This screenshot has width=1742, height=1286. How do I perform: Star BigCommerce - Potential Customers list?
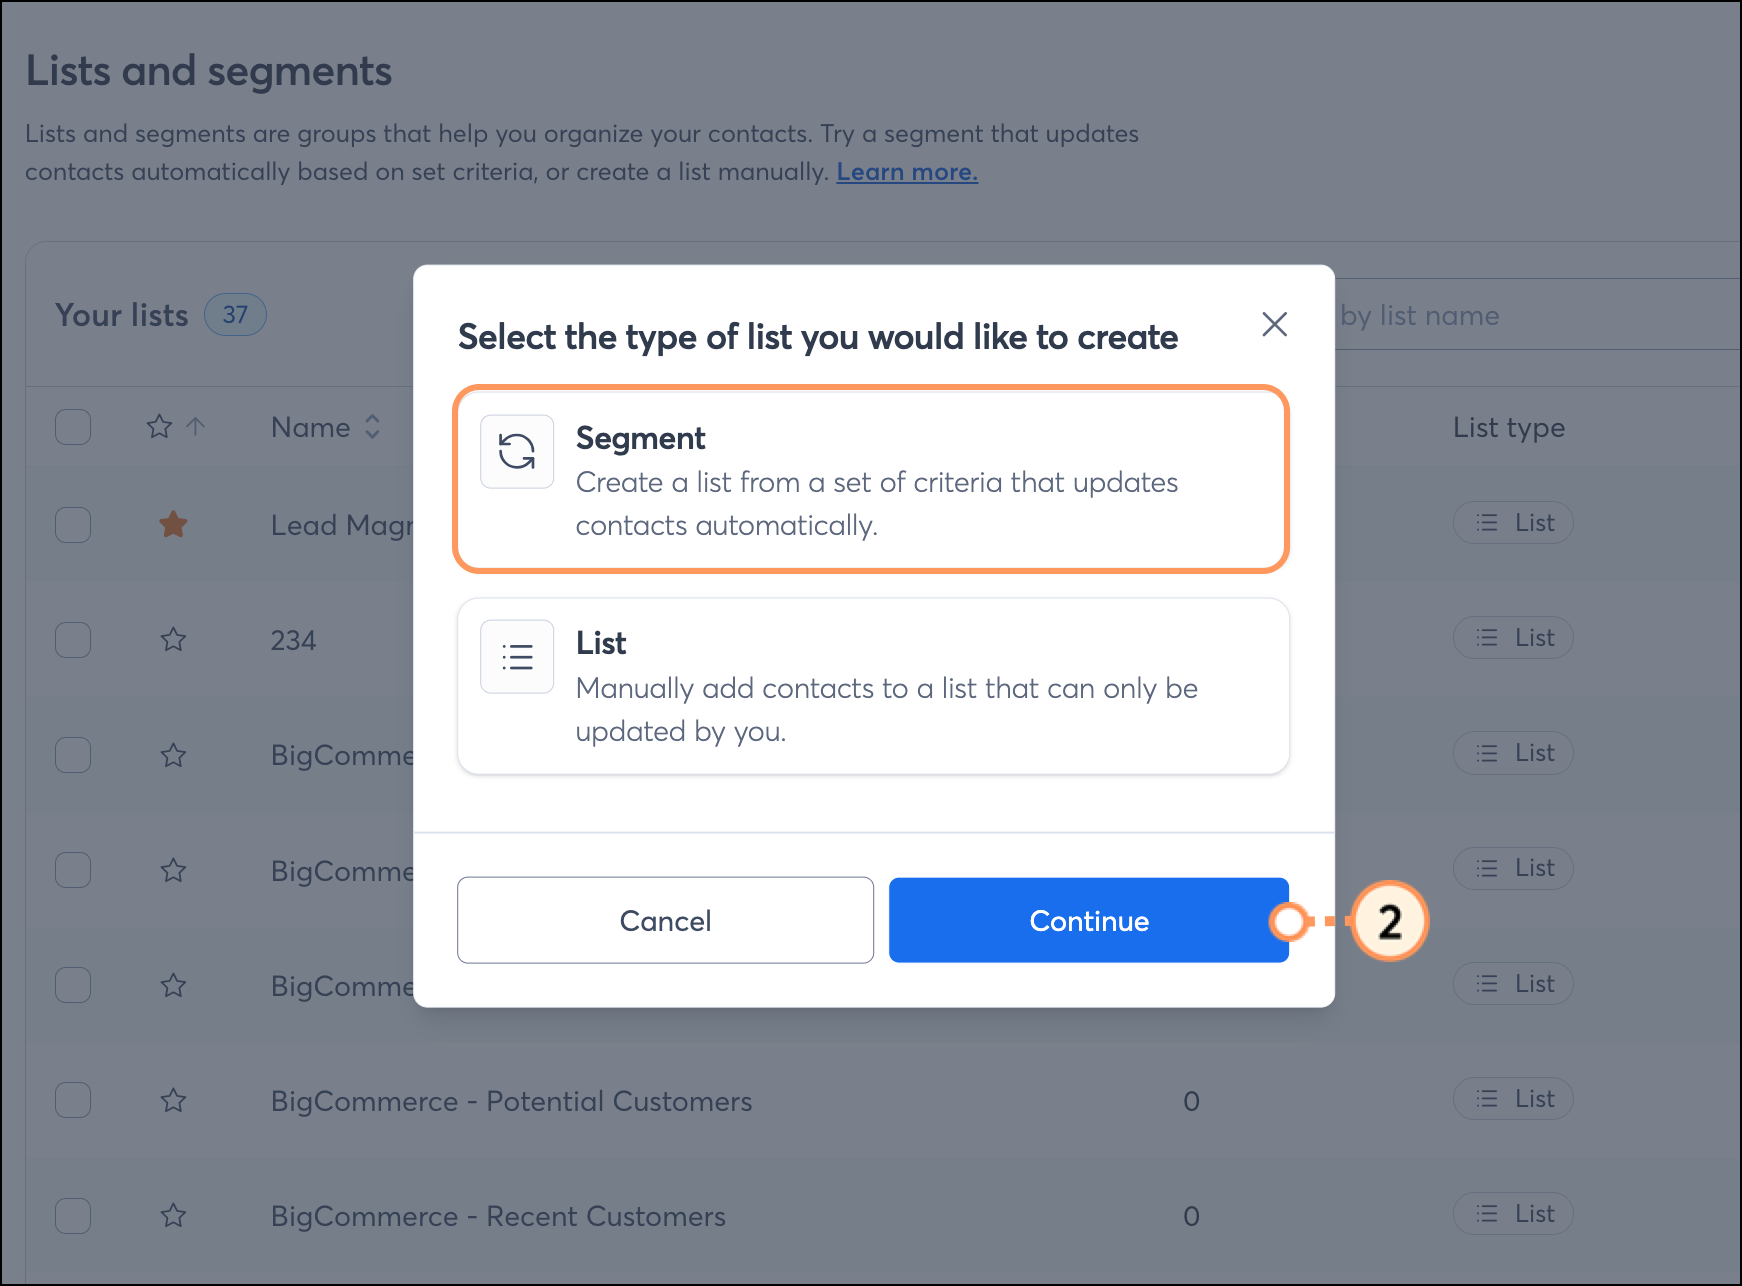pyautogui.click(x=174, y=1101)
